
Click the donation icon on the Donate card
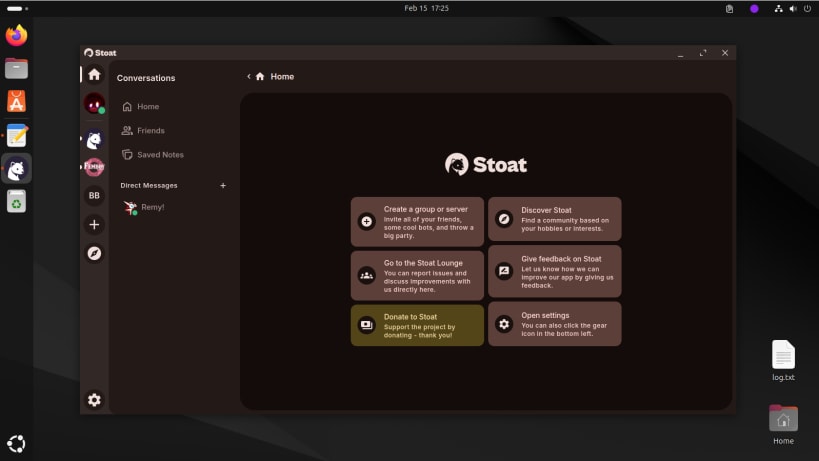coord(367,325)
